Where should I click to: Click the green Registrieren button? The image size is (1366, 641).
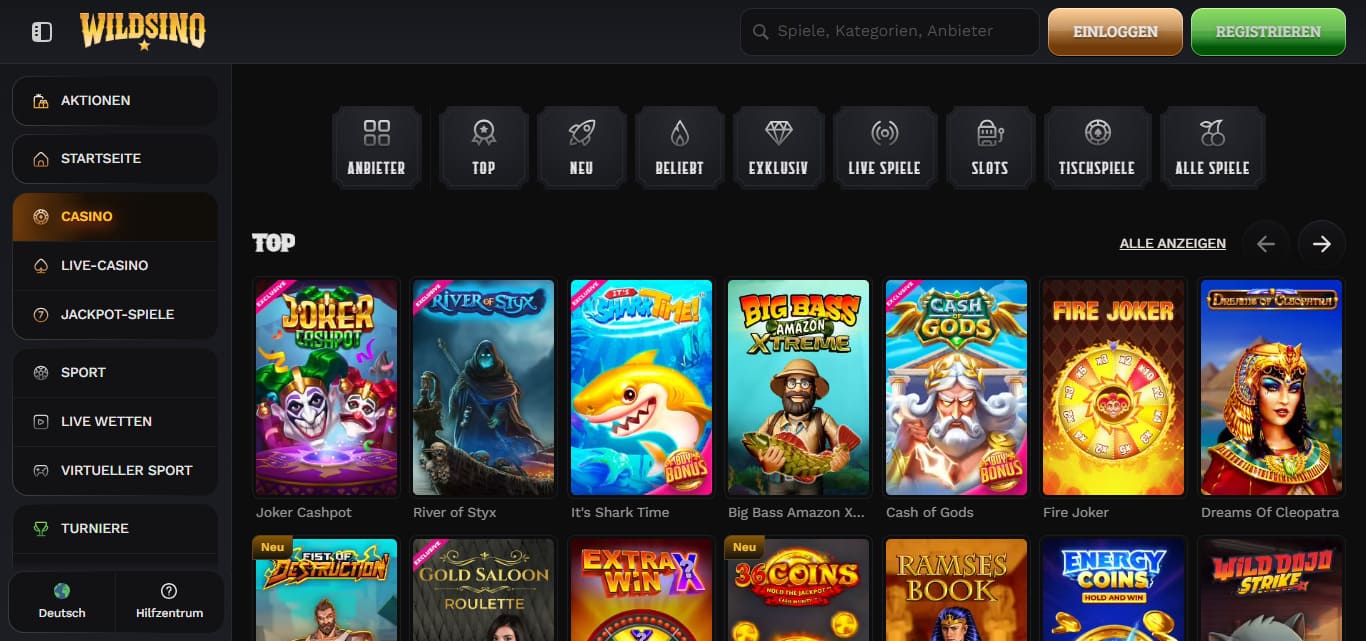point(1268,32)
